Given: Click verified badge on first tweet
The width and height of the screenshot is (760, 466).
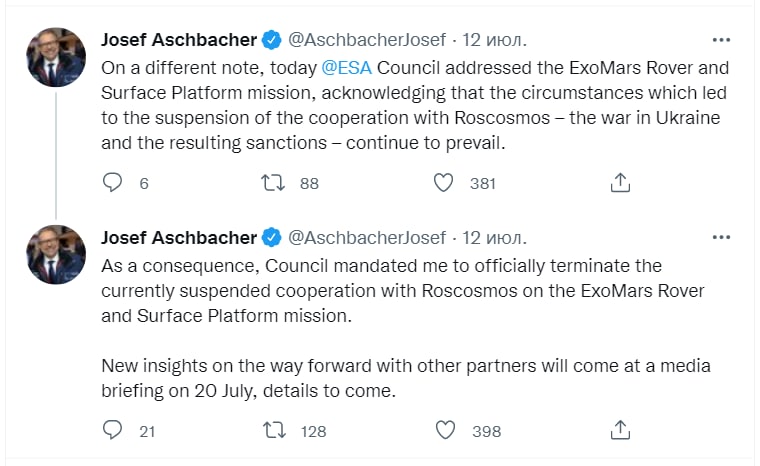Looking at the screenshot, I should click(x=271, y=41).
